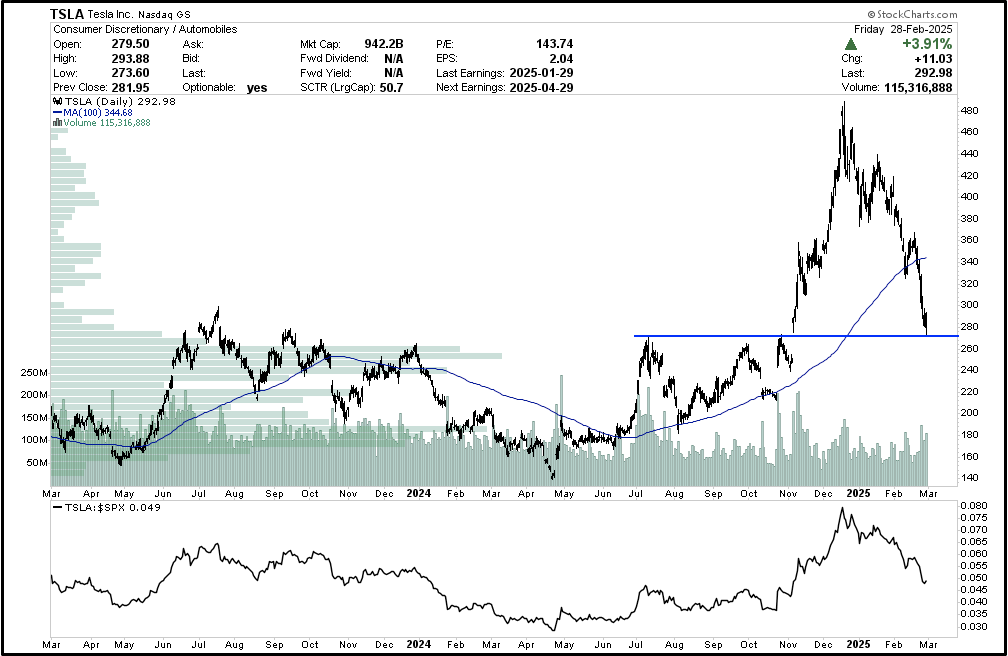Click the Friday 28-Feb-2025 date
This screenshot has height=656, width=1008.
pyautogui.click(x=903, y=29)
